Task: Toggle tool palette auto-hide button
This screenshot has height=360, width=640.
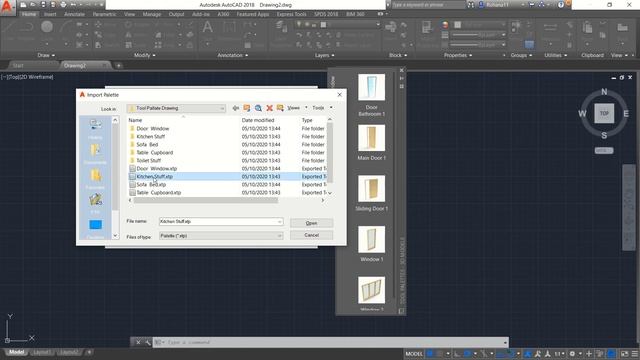Action: (402, 78)
